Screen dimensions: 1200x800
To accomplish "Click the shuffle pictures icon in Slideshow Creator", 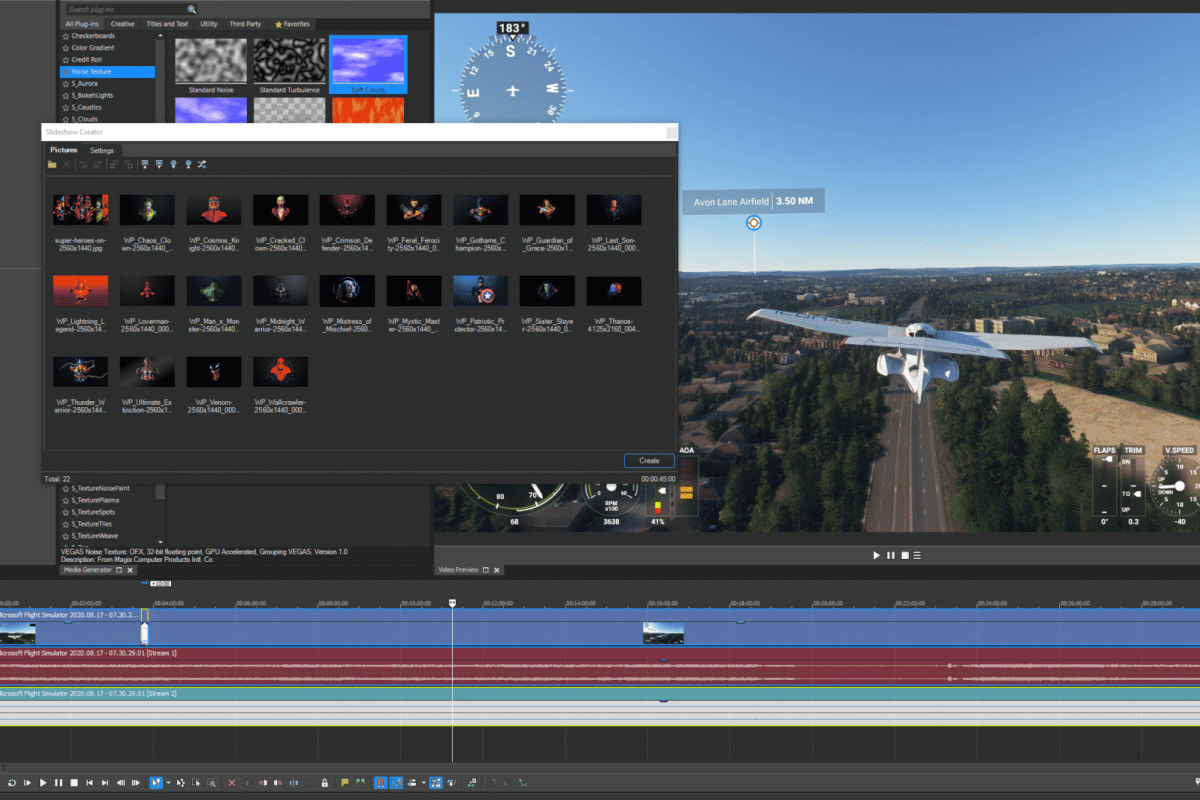I will 202,164.
